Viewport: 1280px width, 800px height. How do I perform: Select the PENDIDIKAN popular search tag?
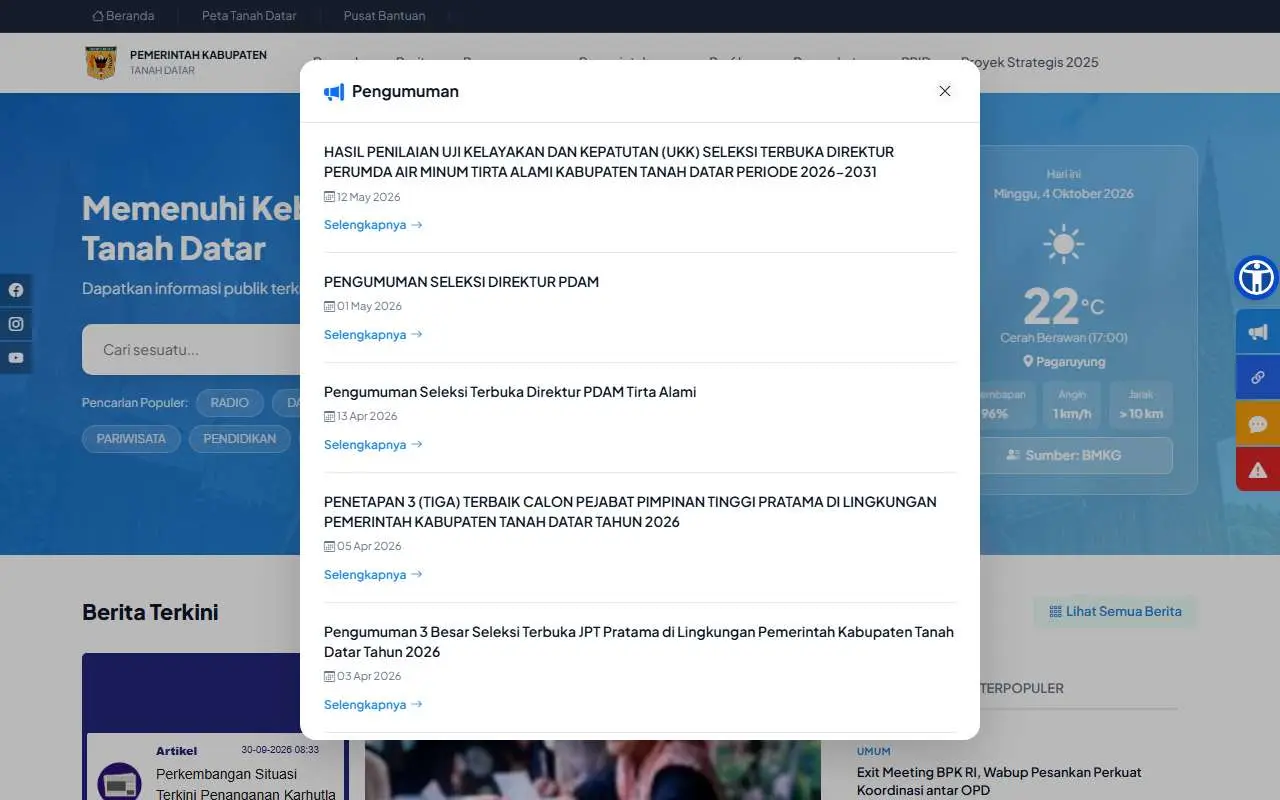pyautogui.click(x=240, y=439)
